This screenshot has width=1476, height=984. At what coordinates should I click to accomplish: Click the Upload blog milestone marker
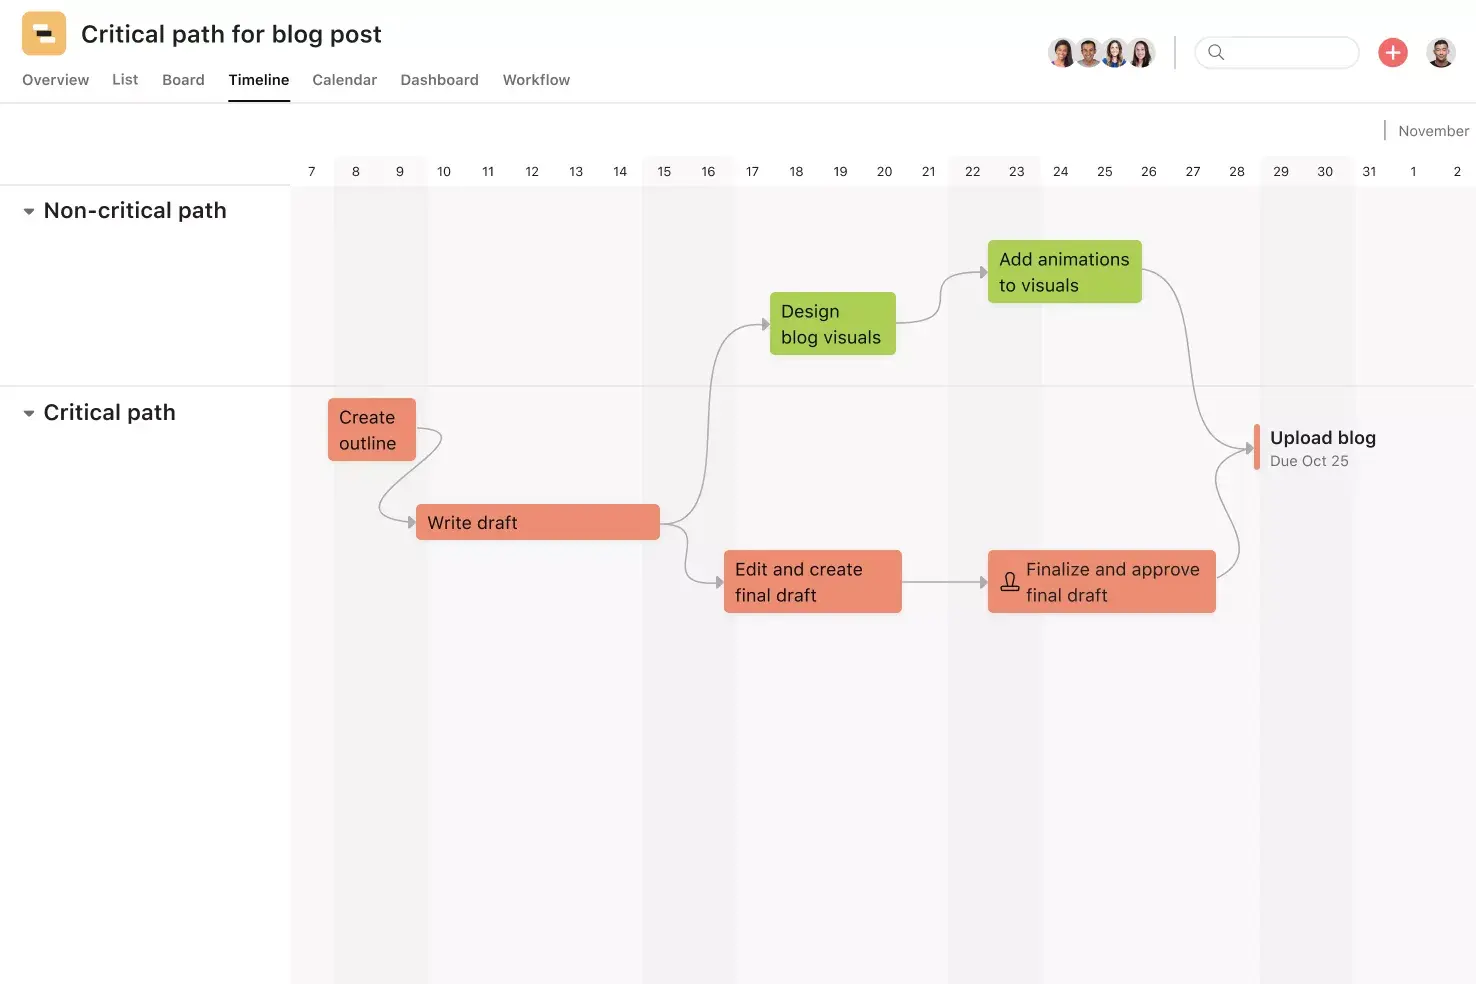[x=1257, y=447]
